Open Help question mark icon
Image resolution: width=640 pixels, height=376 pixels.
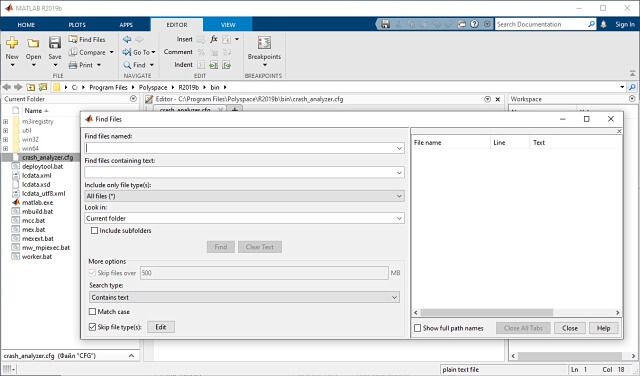[x=474, y=24]
